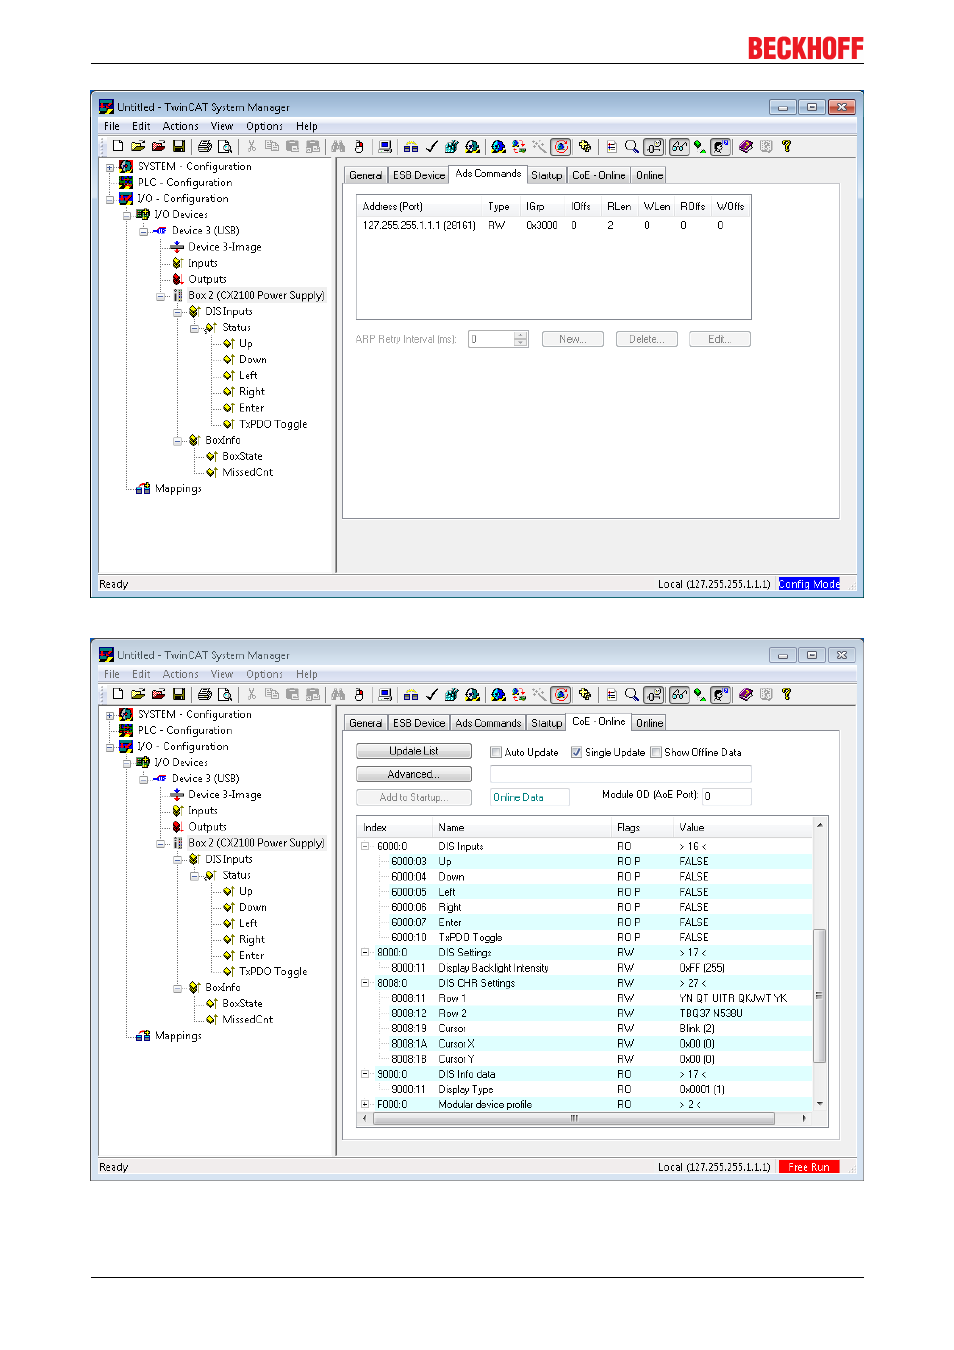Toggle Free Run icon in bottom window toolbar
Viewport: 954px width, 1350px height.
[562, 694]
